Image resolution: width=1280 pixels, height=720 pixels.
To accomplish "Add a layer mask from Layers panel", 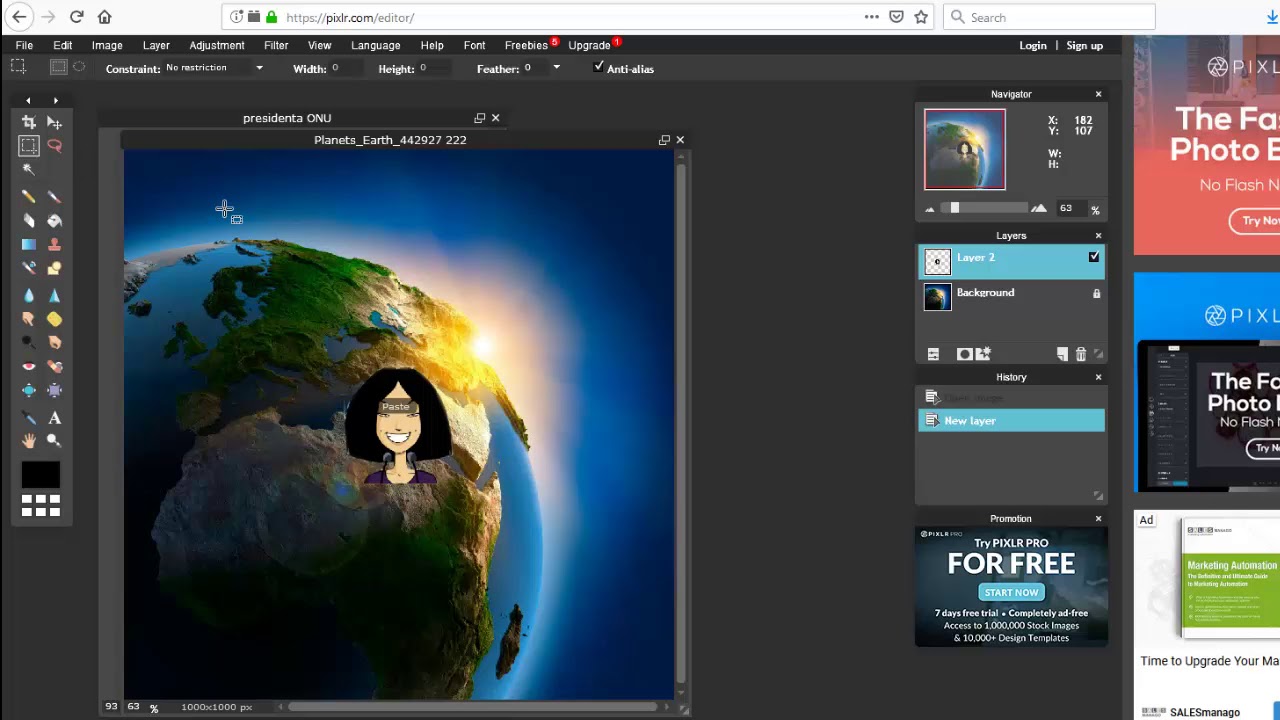I will pos(964,354).
